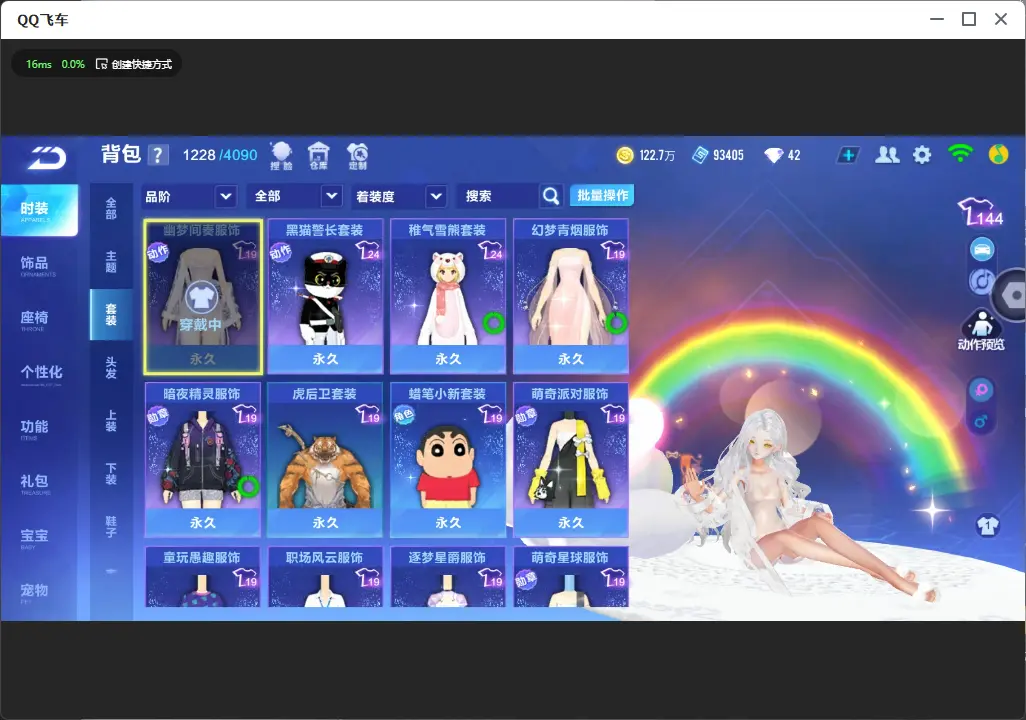The height and width of the screenshot is (720, 1026).
Task: Select the 全部 subcategory tab
Action: point(111,209)
